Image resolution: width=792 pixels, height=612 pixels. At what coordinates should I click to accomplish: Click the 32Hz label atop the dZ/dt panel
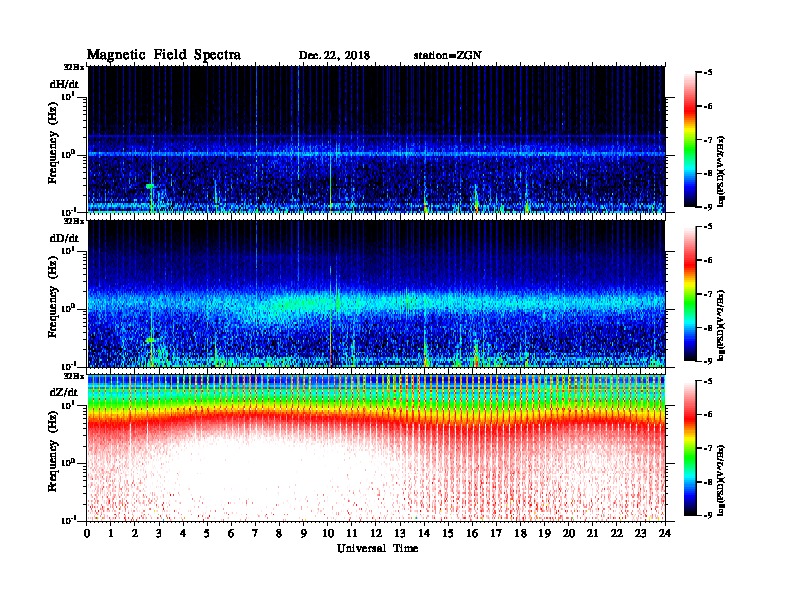click(74, 376)
